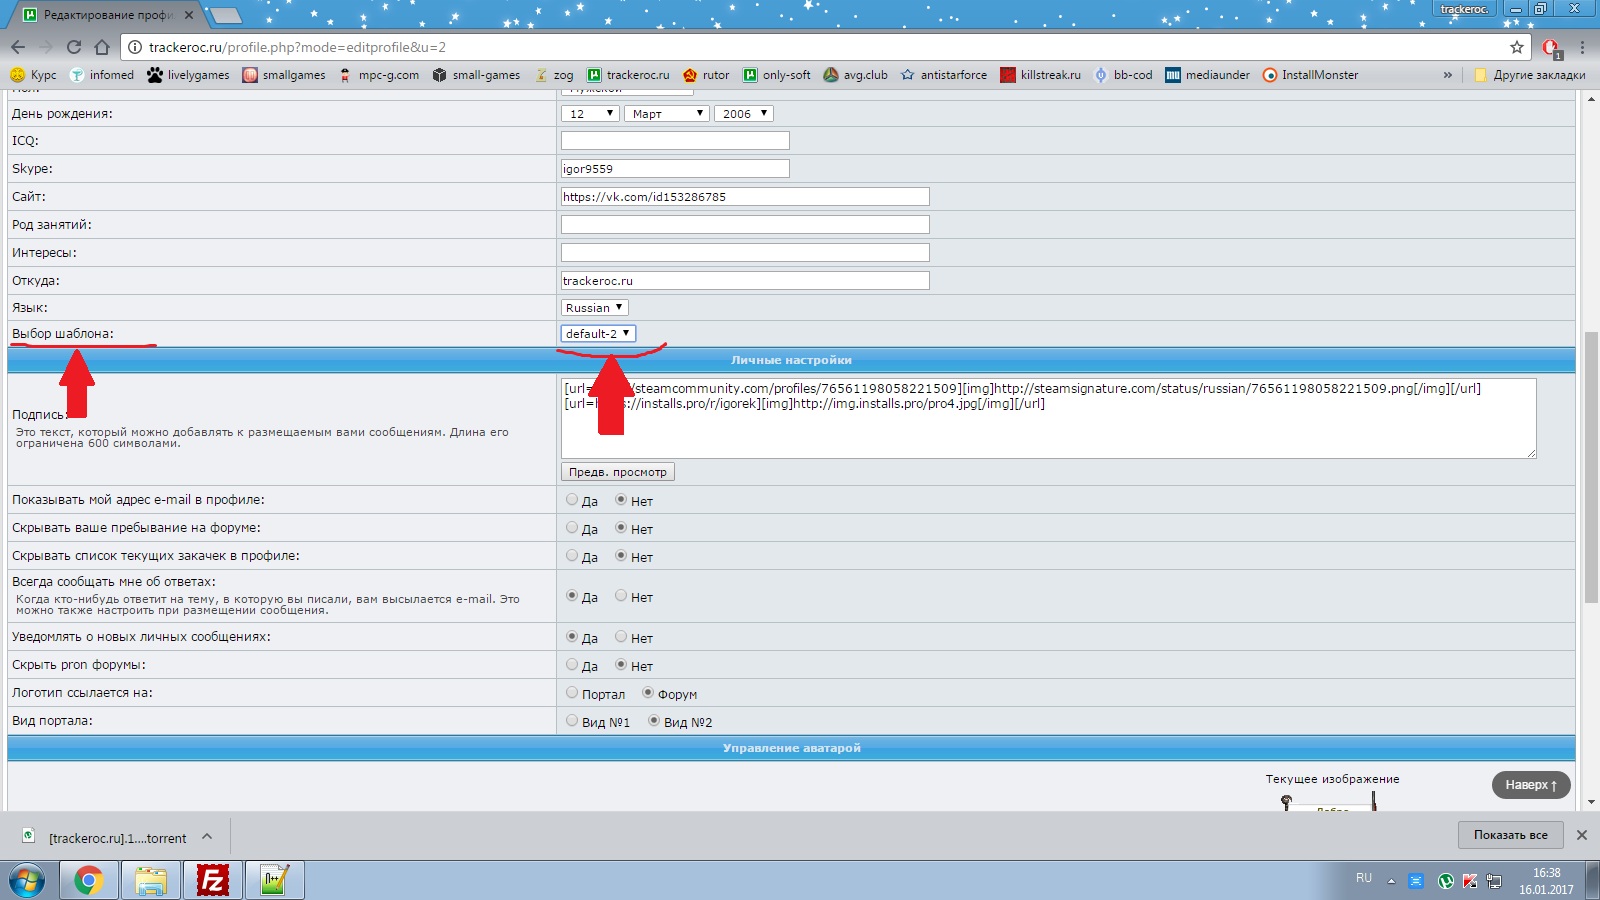1600x900 pixels.
Task: Open the rutor bookmark
Action: (706, 75)
